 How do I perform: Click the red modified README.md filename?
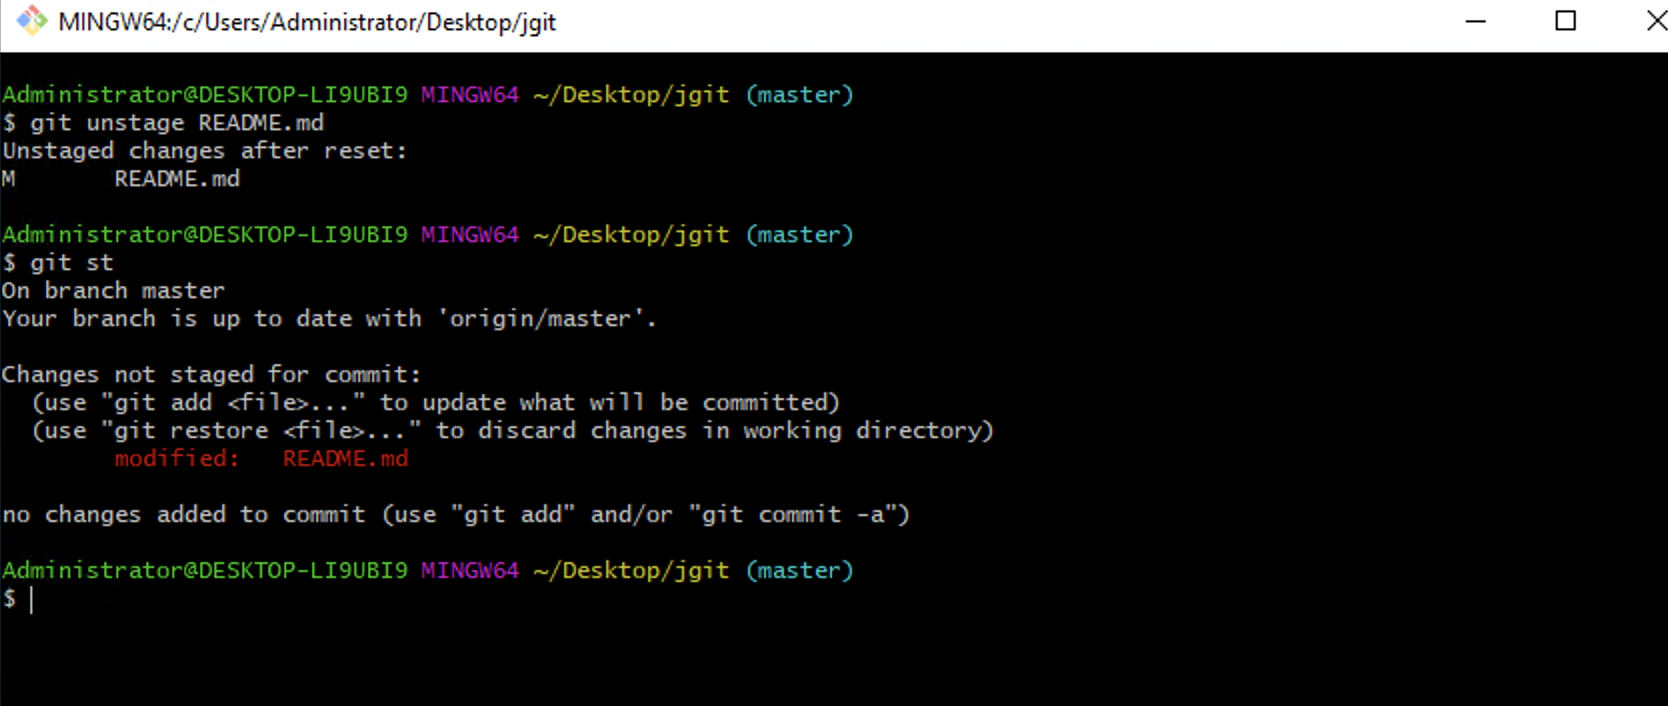tap(345, 459)
